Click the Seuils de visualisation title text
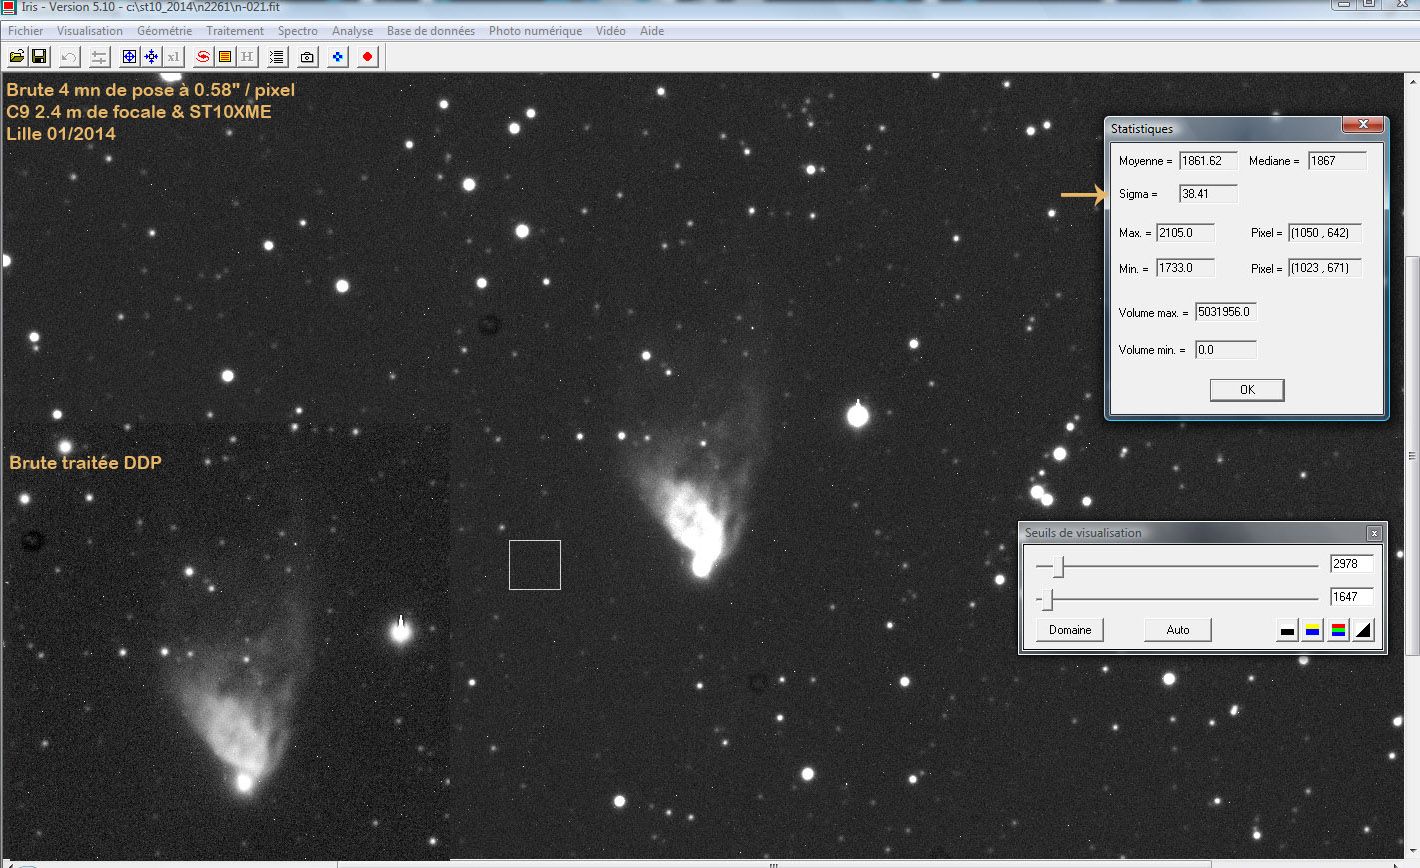This screenshot has height=868, width=1420. pyautogui.click(x=1083, y=533)
